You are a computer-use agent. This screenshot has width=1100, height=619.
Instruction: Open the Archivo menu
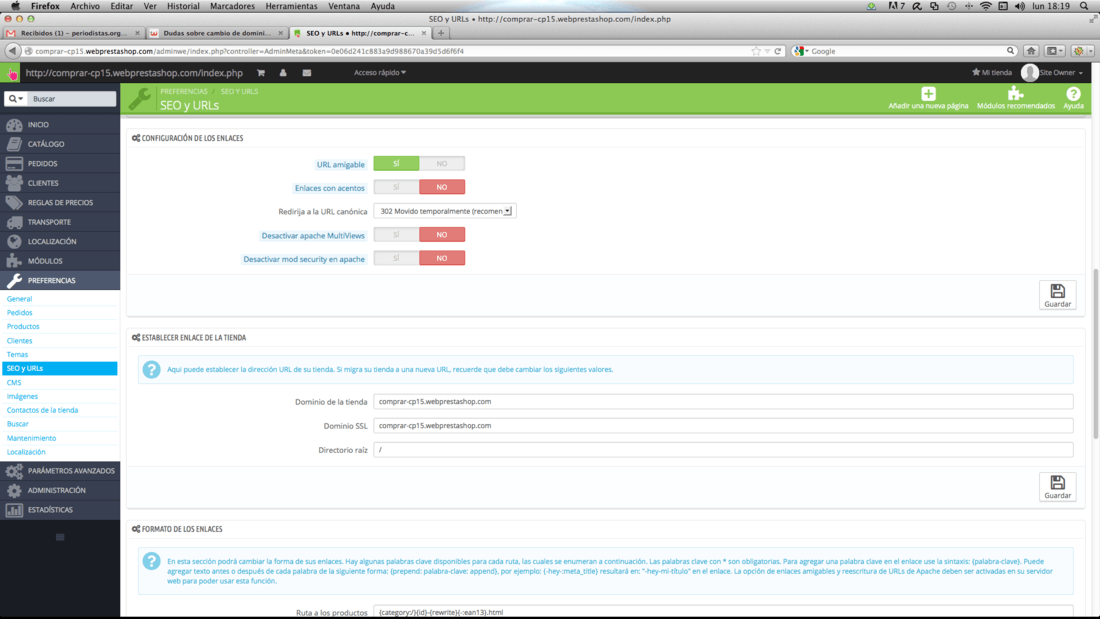(85, 6)
